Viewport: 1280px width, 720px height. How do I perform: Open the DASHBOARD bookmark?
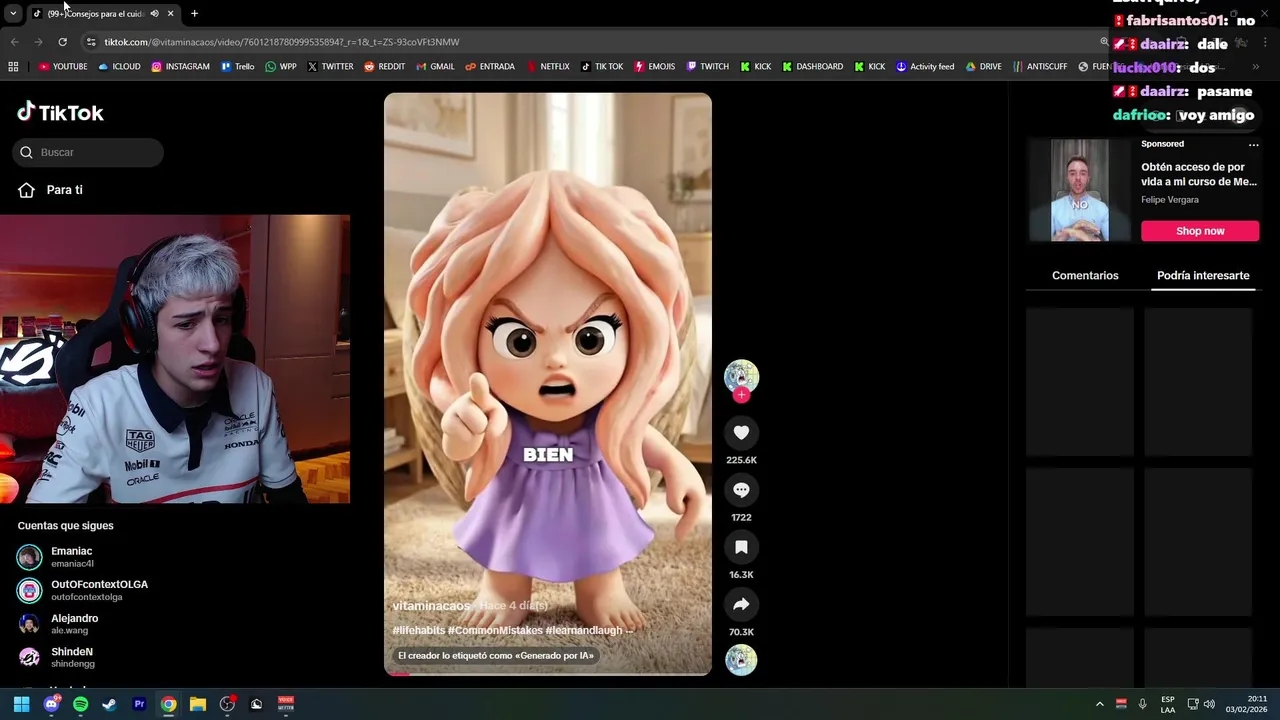point(812,67)
